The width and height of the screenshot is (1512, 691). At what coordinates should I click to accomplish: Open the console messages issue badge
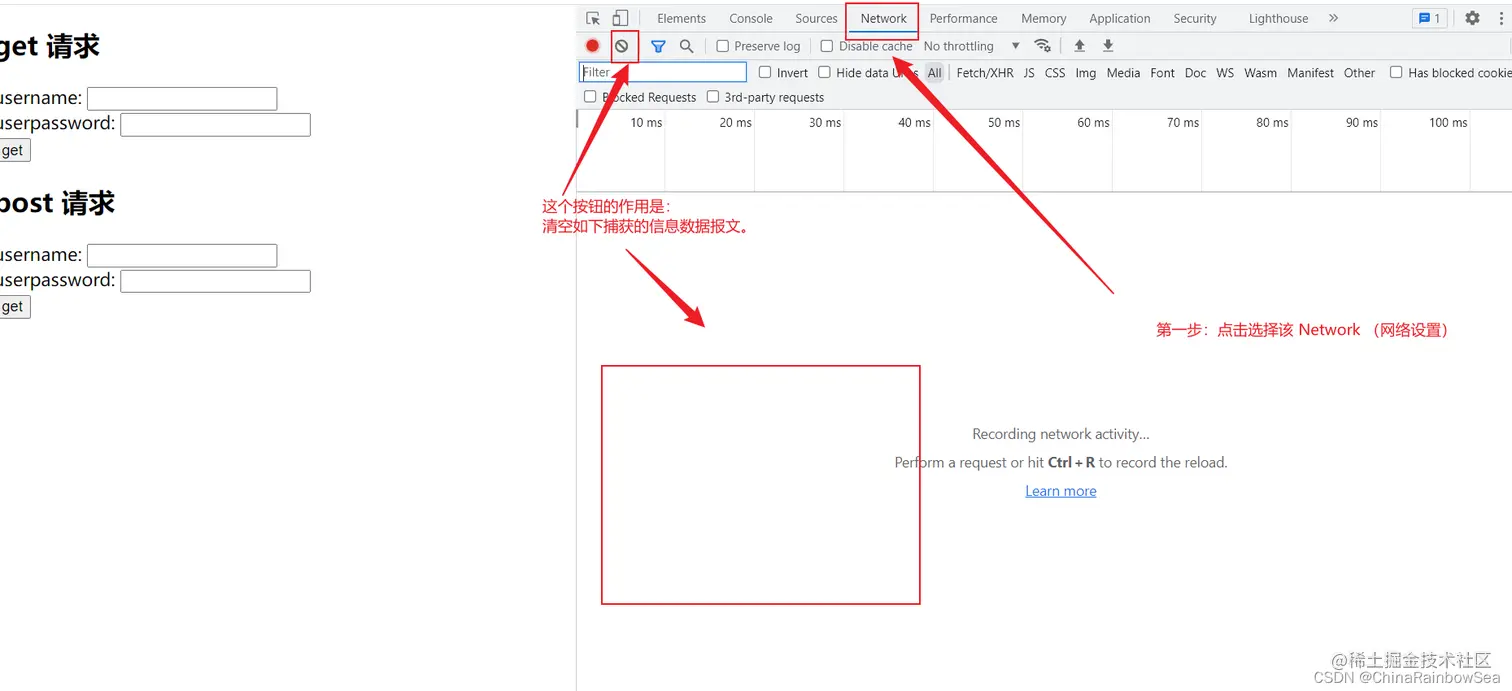click(x=1430, y=18)
